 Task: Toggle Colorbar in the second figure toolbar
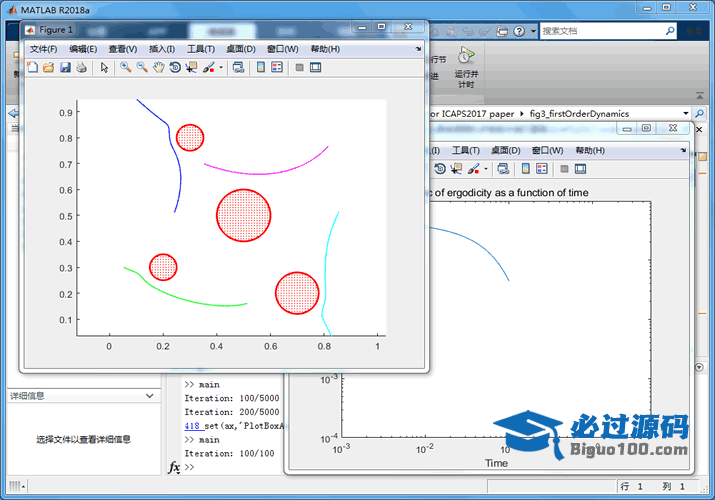click(x=525, y=169)
